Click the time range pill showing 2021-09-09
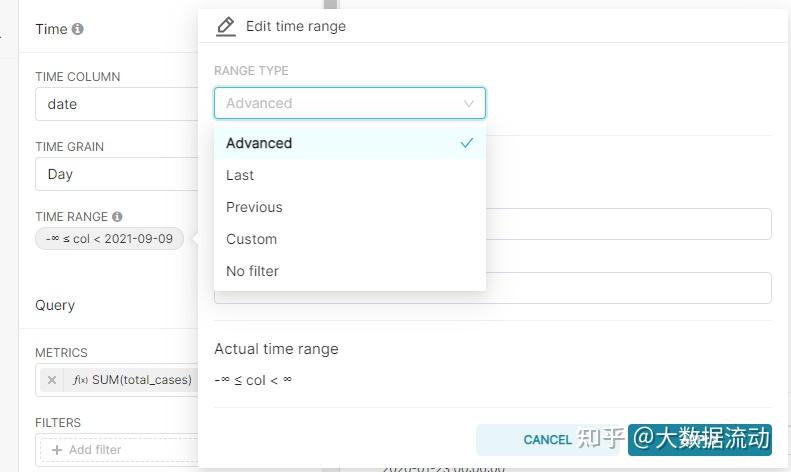The image size is (791, 472). click(109, 239)
